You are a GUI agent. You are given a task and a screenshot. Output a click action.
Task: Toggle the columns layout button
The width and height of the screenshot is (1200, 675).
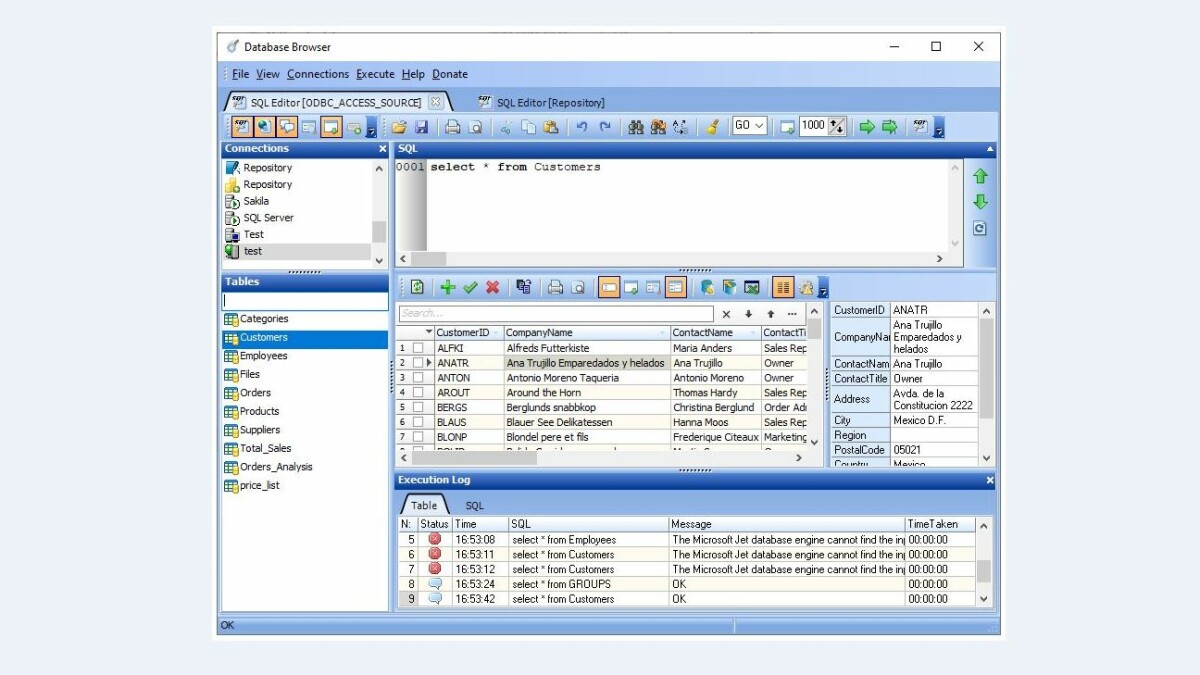(x=783, y=287)
